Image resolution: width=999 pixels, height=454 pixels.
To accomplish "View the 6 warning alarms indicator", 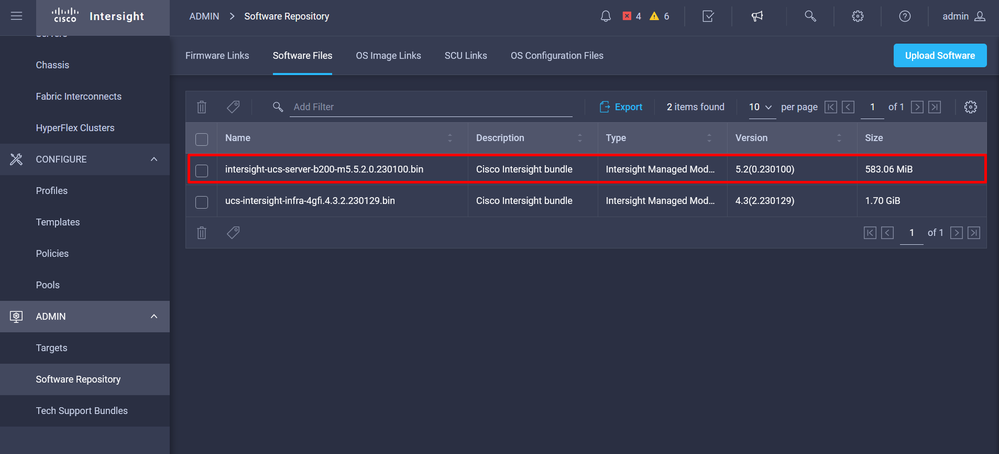I will coord(659,17).
